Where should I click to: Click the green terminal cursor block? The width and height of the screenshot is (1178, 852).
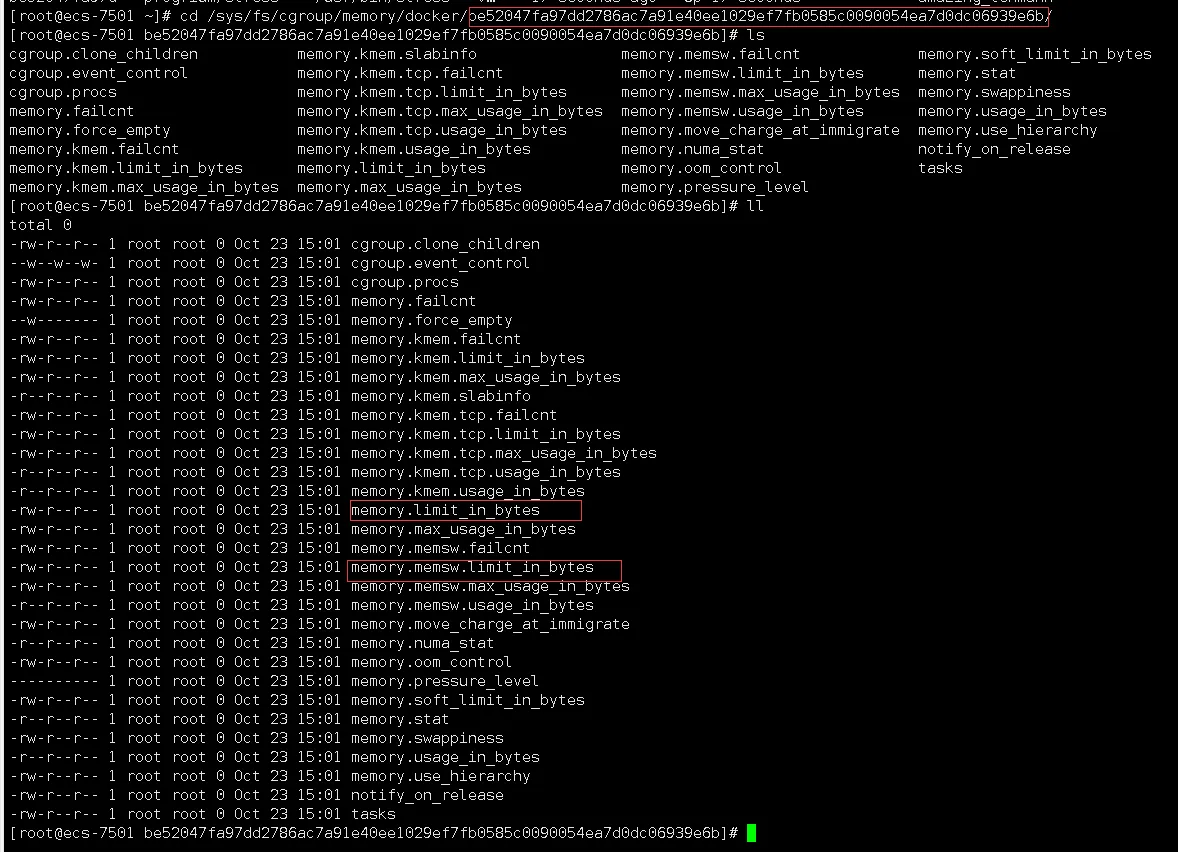751,833
